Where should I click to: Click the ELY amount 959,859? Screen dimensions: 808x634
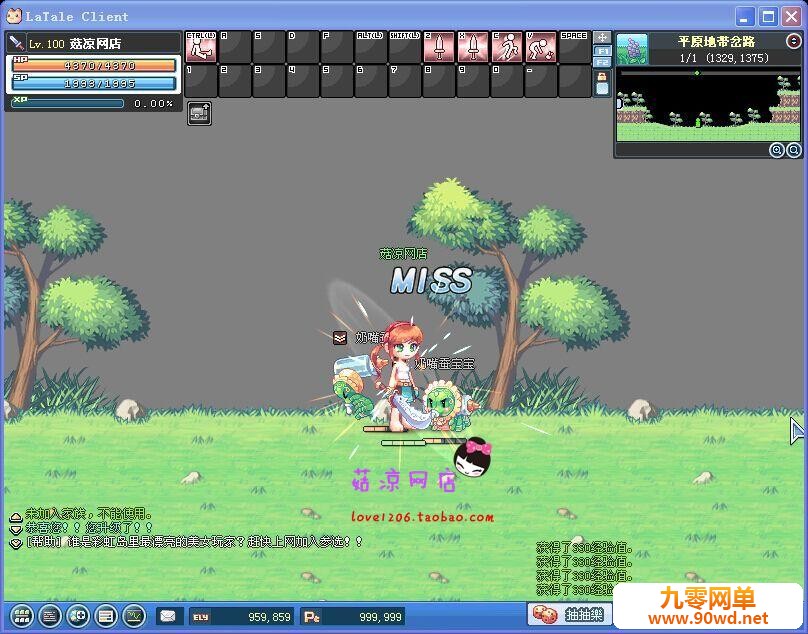click(270, 617)
